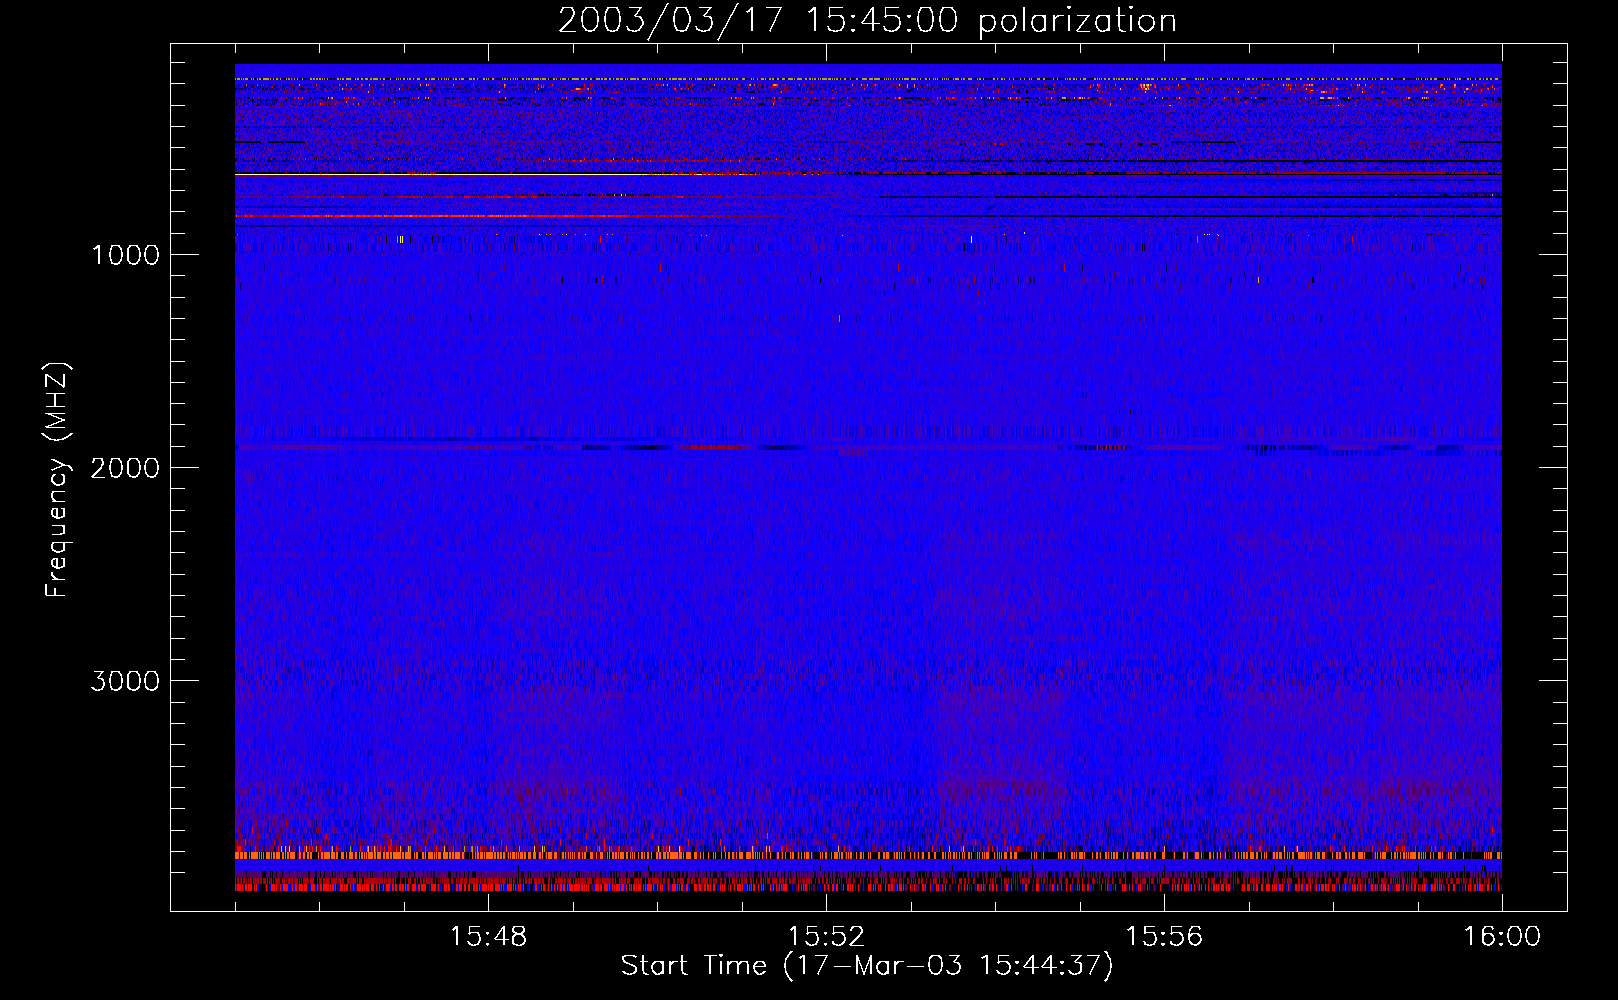Click the plot title "2003/03/17 15:45:00 polarization"
Screen dimensions: 1618x1000
tap(867, 21)
